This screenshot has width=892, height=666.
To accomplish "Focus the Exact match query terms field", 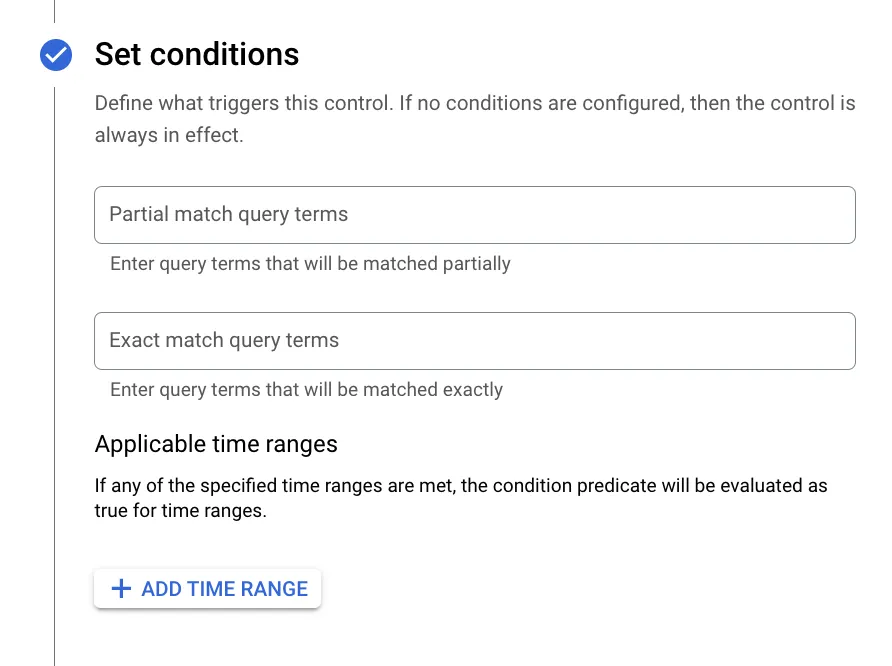I will [x=474, y=341].
